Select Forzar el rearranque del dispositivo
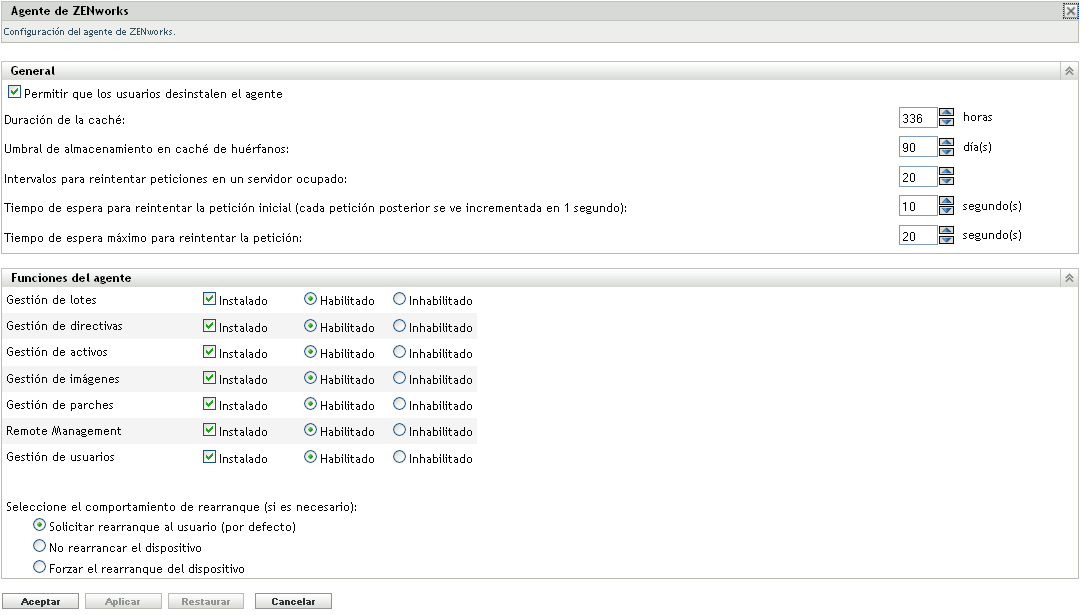The height and width of the screenshot is (615, 1083). coord(40,566)
